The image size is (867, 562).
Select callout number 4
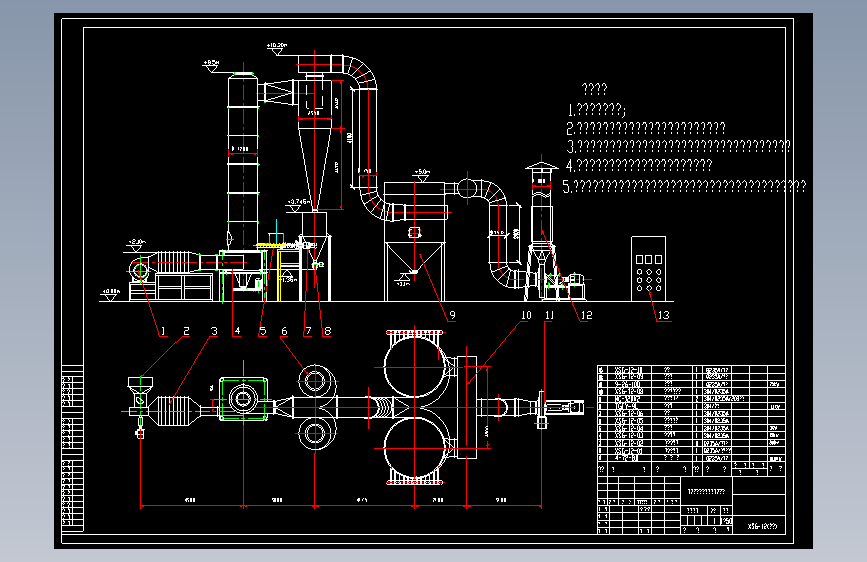tap(237, 331)
